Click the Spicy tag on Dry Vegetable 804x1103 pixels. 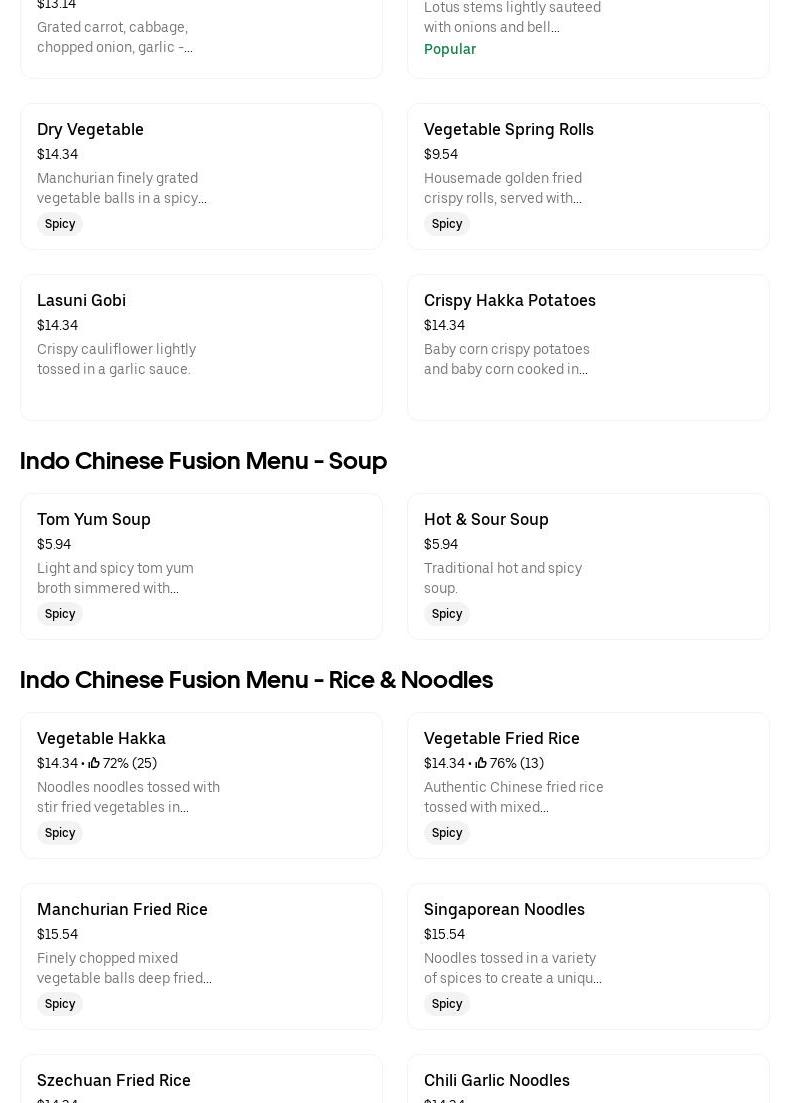(x=60, y=224)
